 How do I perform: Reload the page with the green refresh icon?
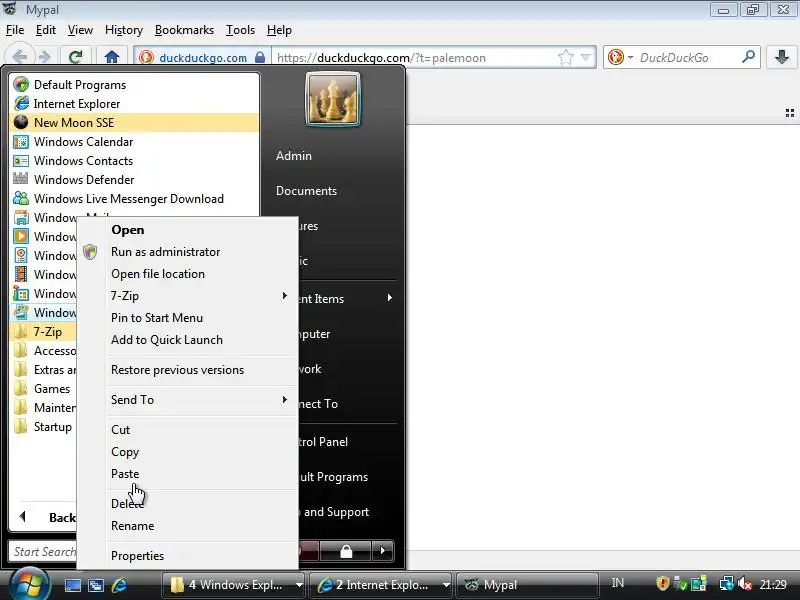(x=76, y=57)
